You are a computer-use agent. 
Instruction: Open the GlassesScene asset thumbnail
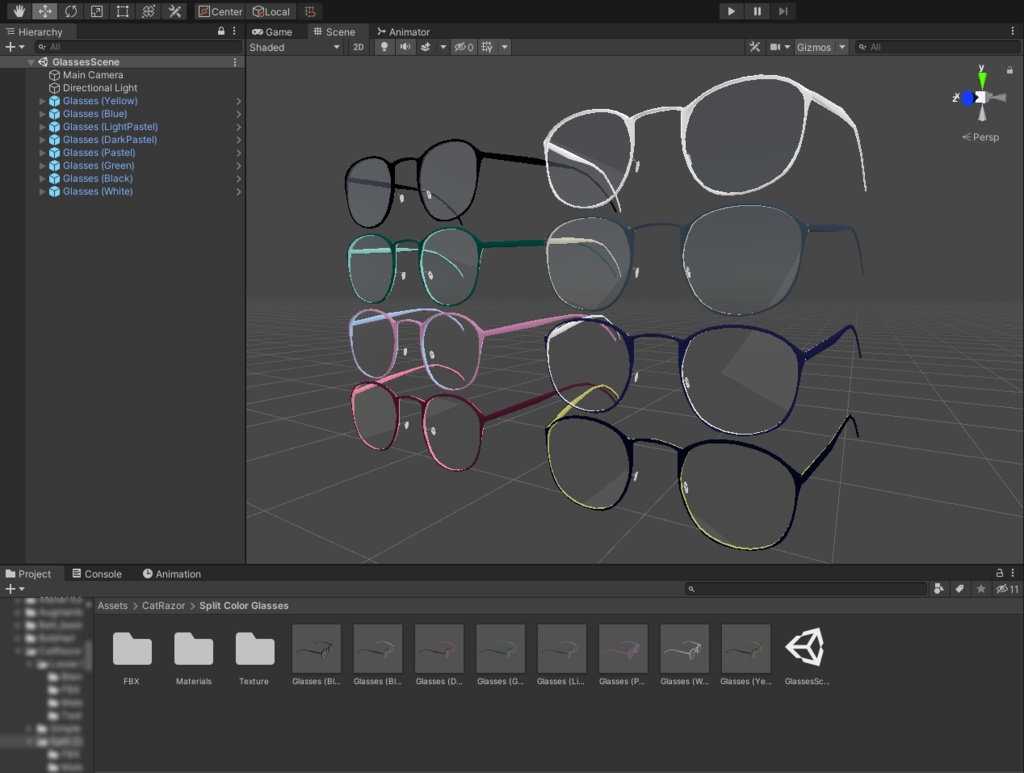coord(806,648)
